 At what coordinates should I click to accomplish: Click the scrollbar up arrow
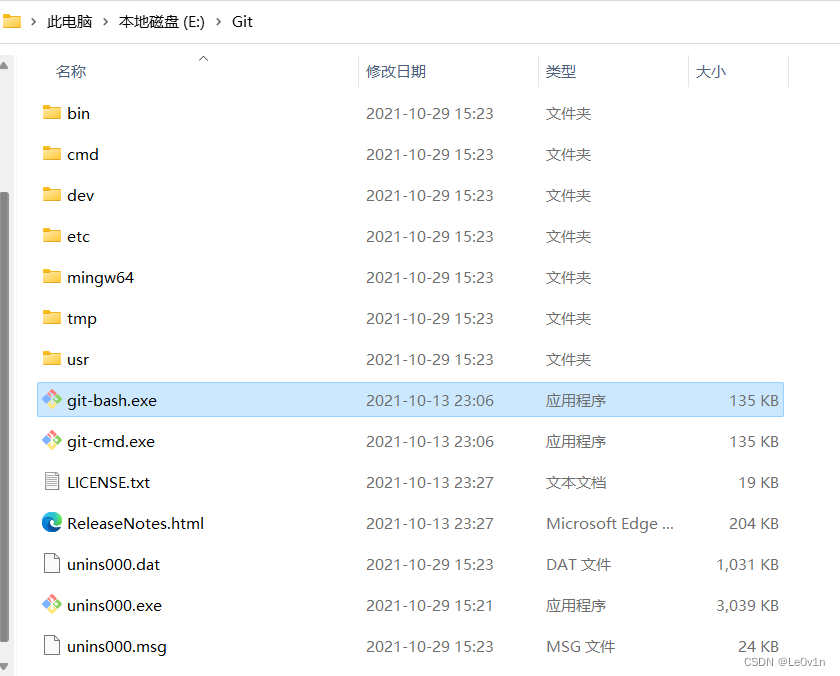click(x=4, y=66)
